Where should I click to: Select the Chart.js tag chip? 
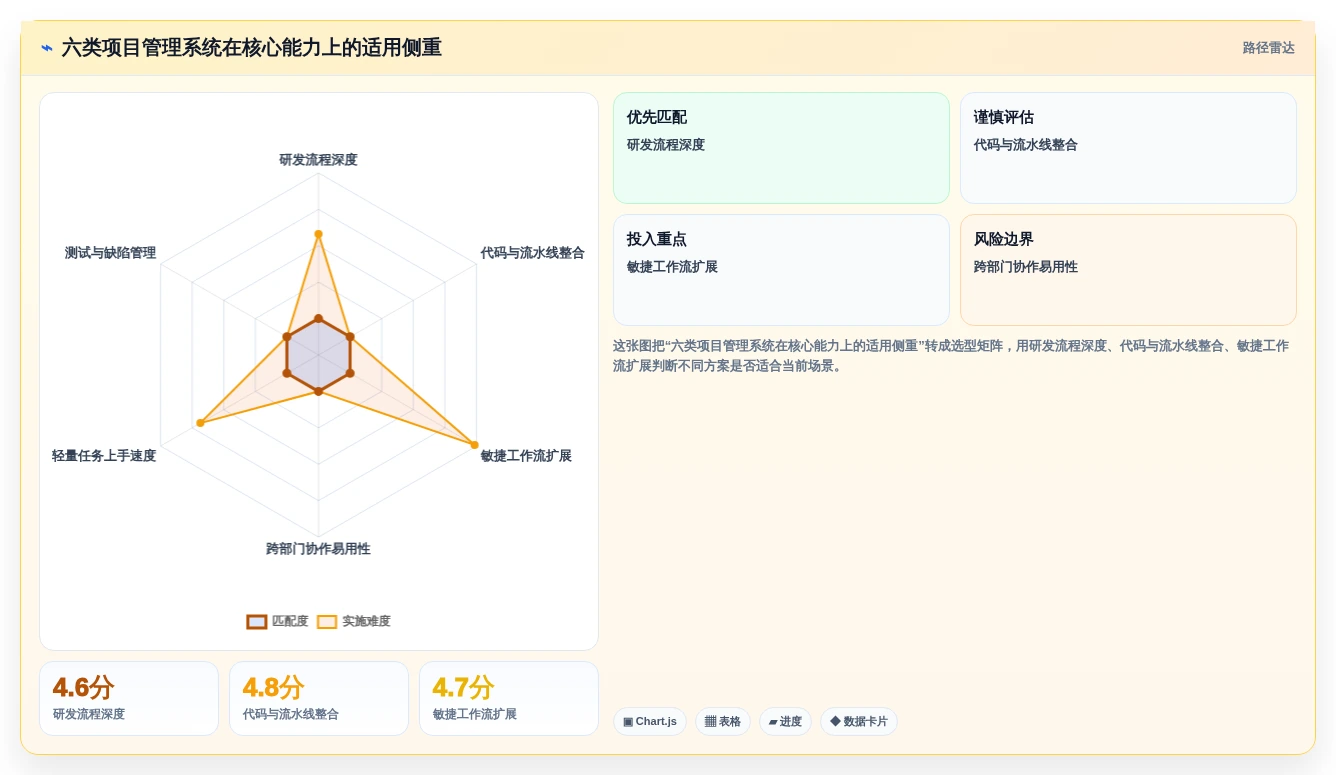(650, 721)
